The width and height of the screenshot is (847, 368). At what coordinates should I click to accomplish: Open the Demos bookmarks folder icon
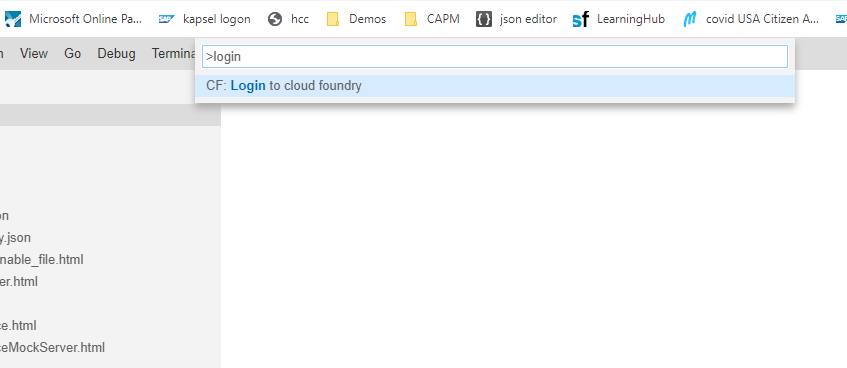[x=333, y=19]
